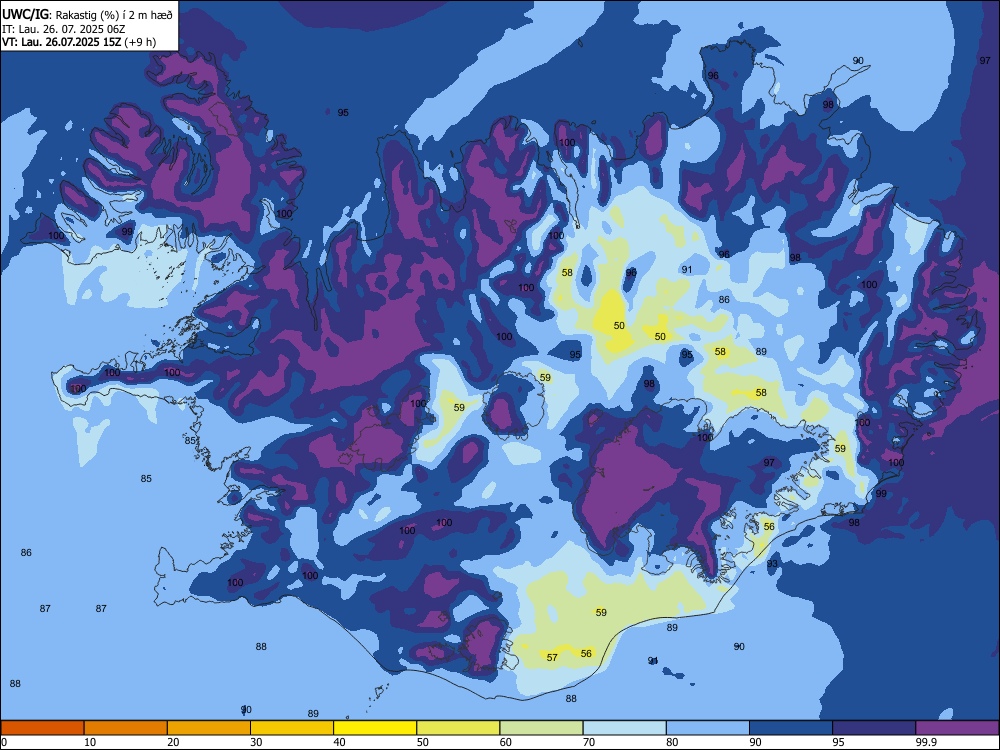The height and width of the screenshot is (750, 1000).
Task: Pick the dark blue 90–95 legend swatch
Action: 791,728
